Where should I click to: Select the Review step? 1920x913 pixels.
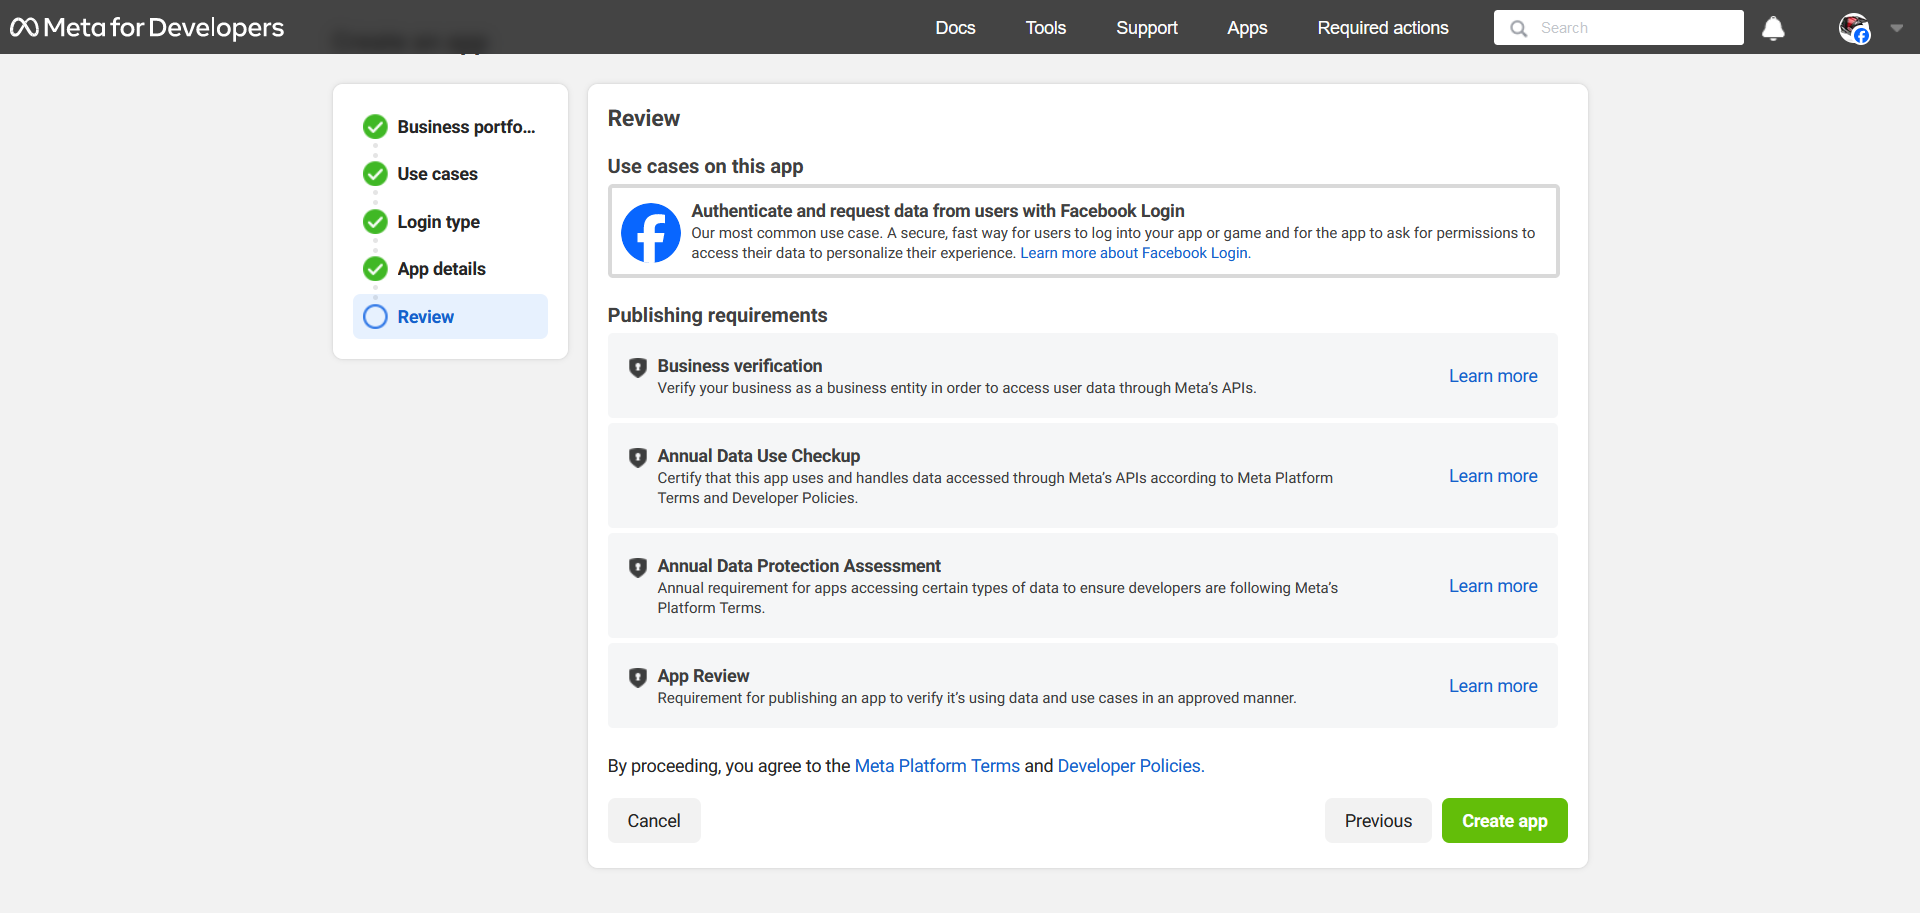[450, 317]
